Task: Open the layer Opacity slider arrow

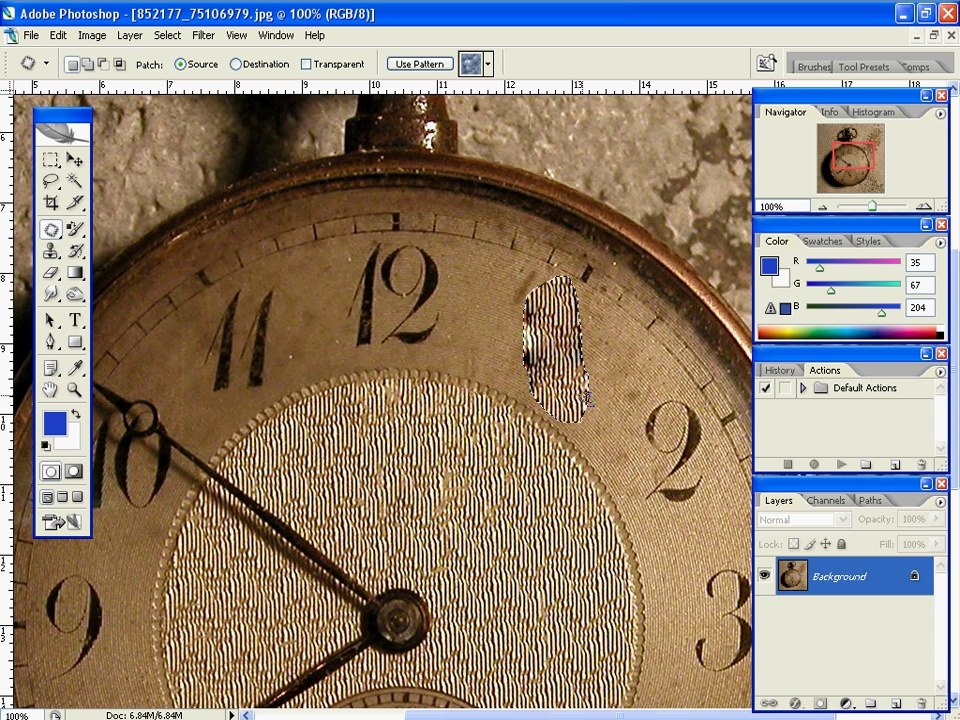Action: point(936,519)
